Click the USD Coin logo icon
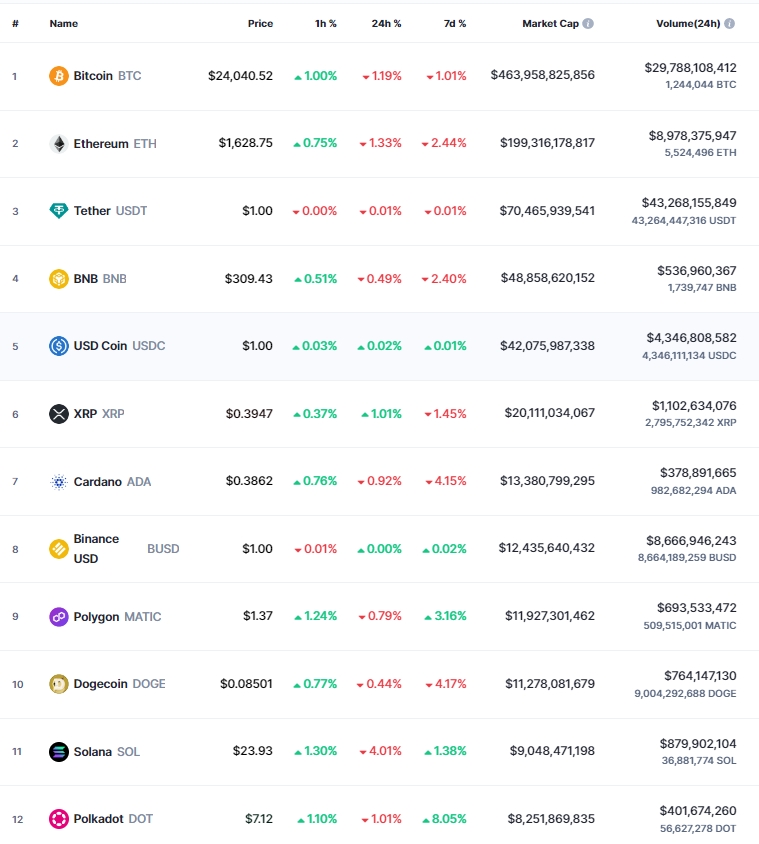Viewport: 759px width, 844px height. (59, 346)
